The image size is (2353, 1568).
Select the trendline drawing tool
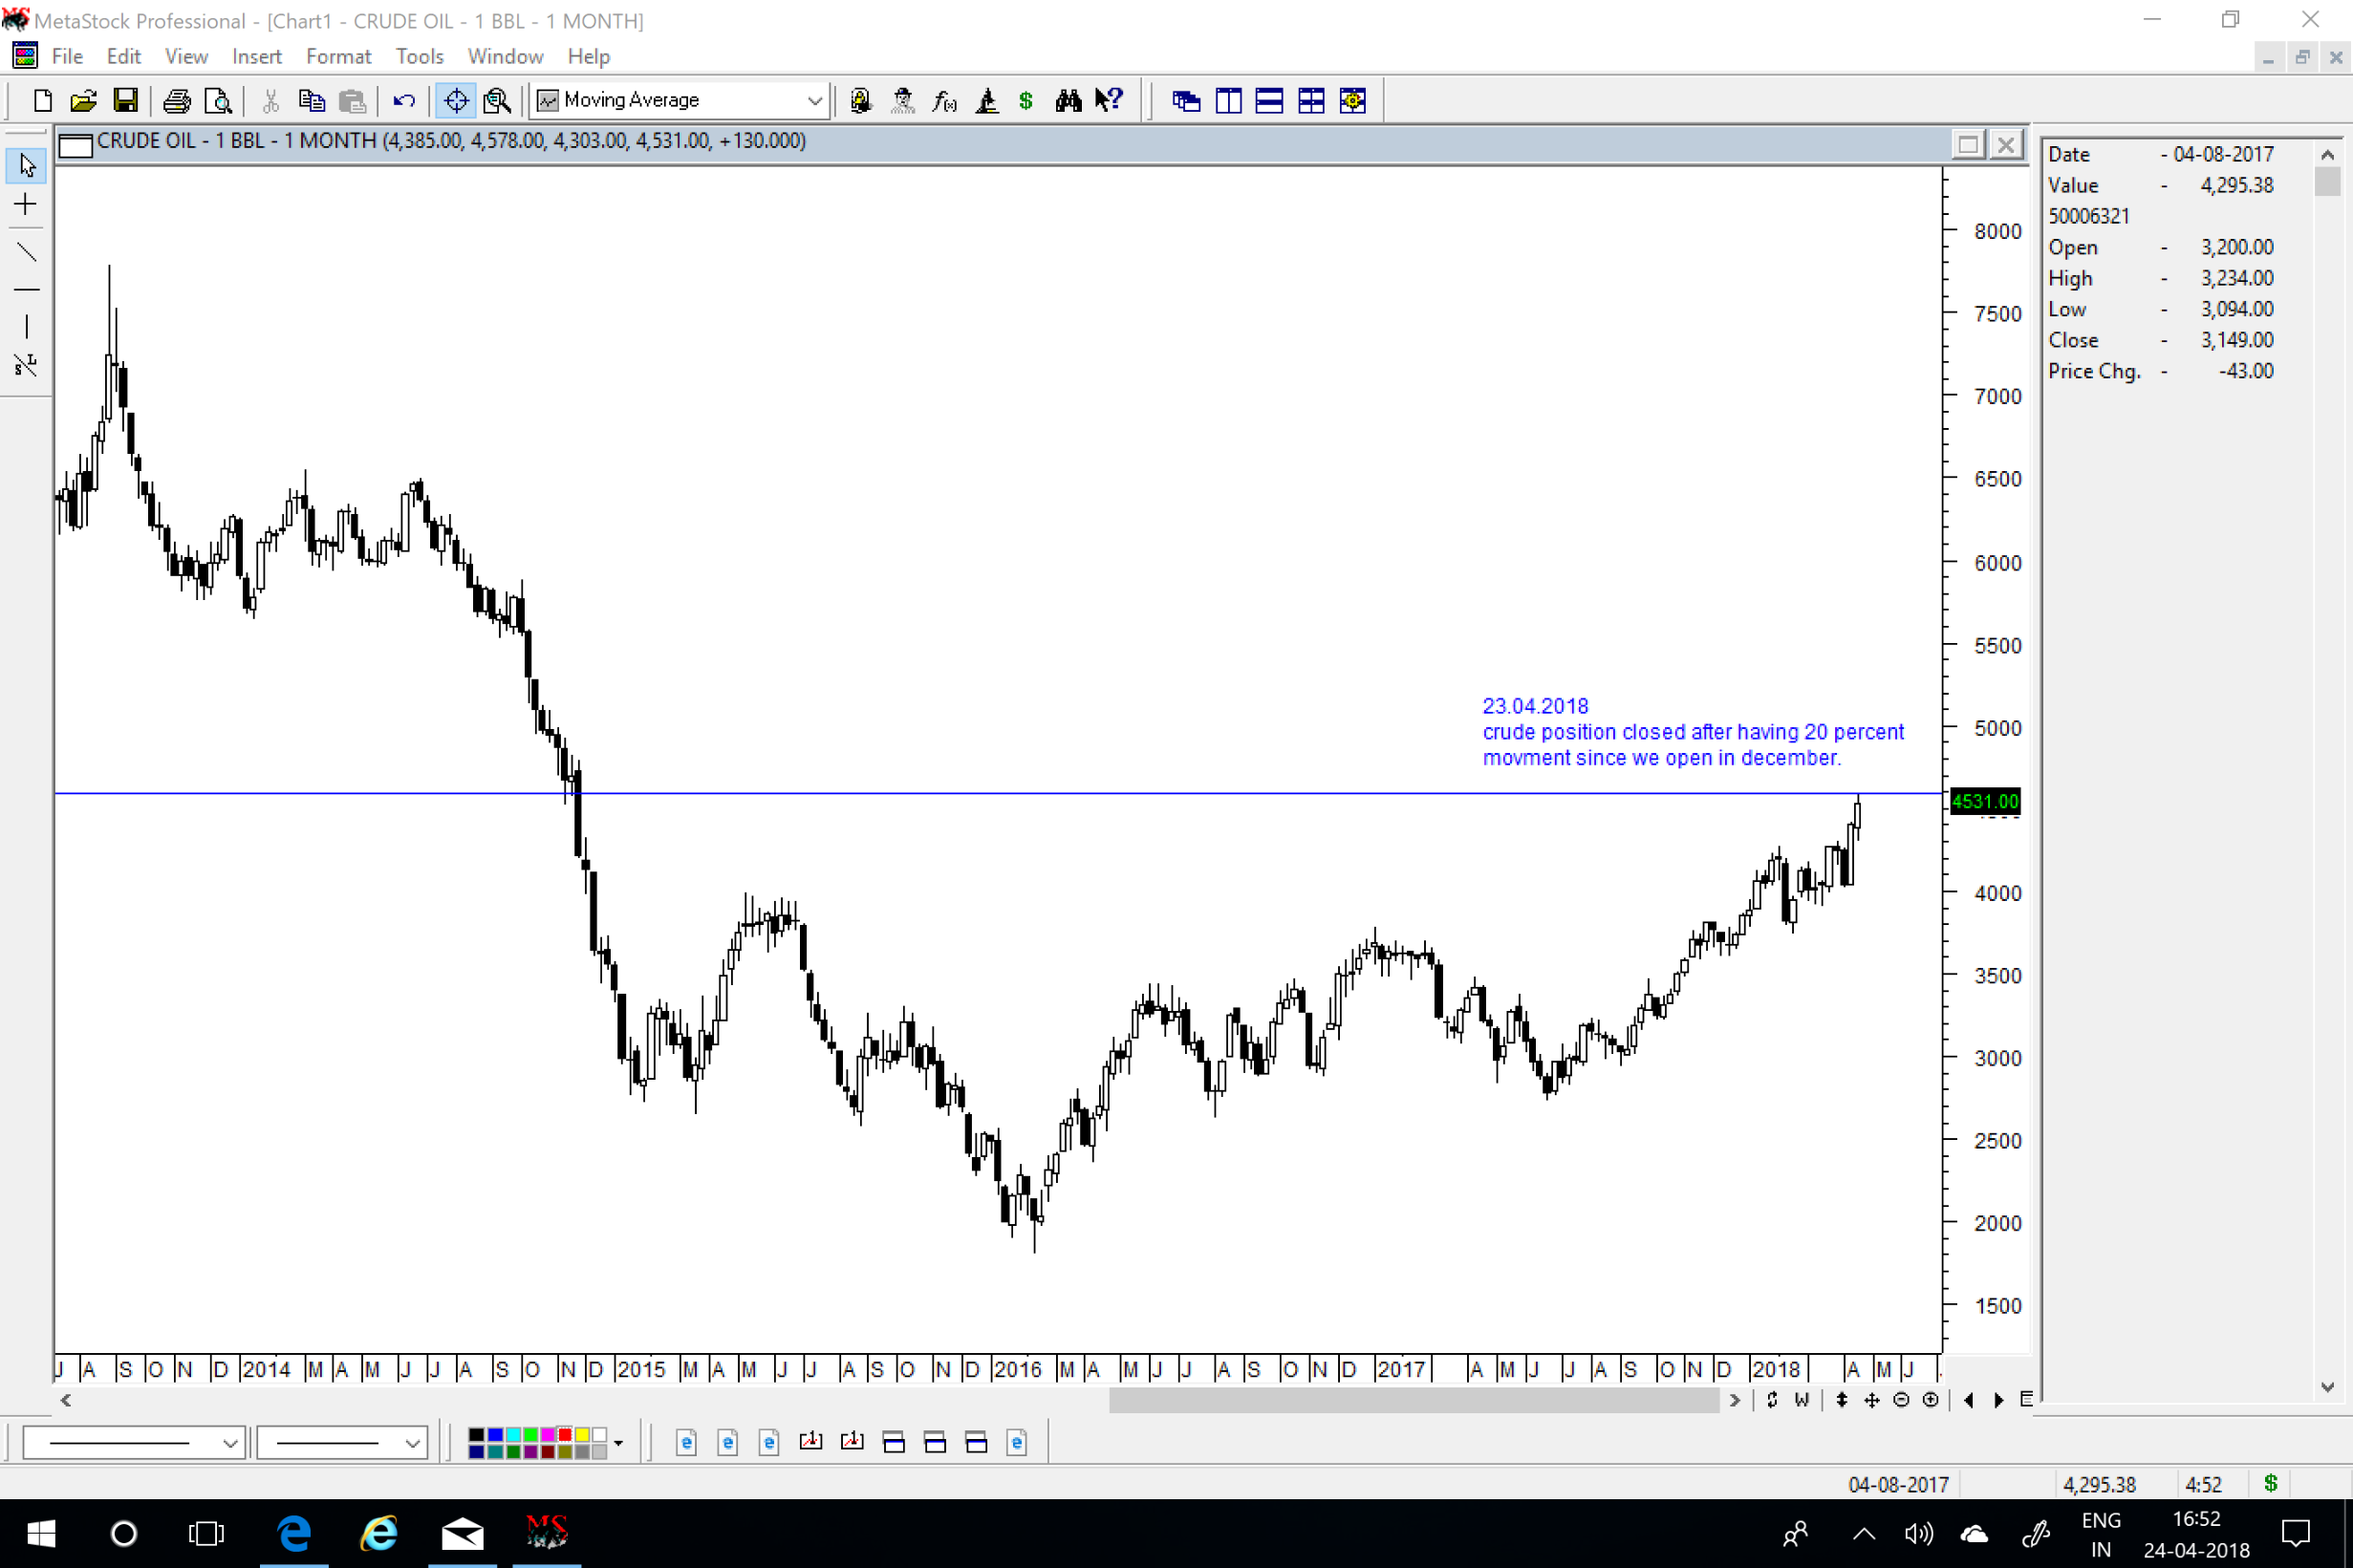click(x=26, y=251)
